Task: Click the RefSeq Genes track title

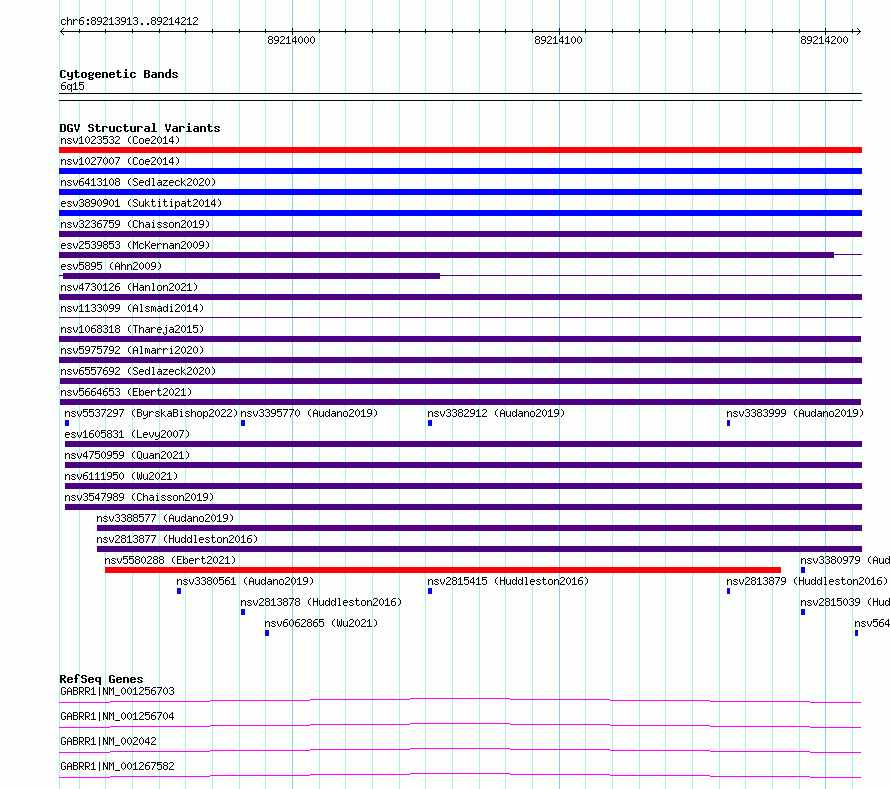Action: pos(101,679)
